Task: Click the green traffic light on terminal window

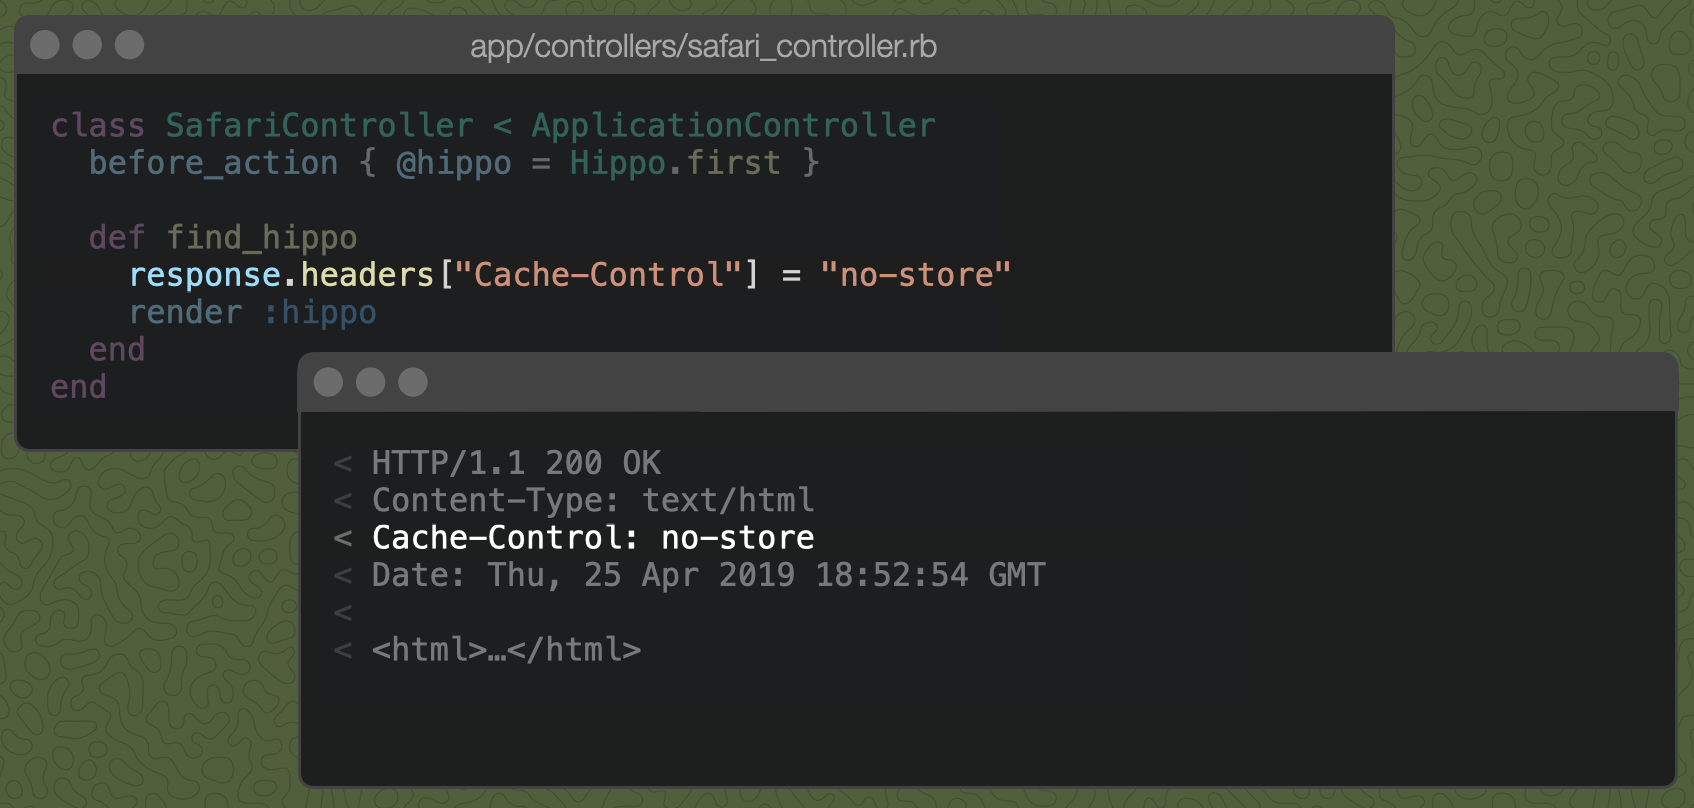Action: tap(412, 382)
